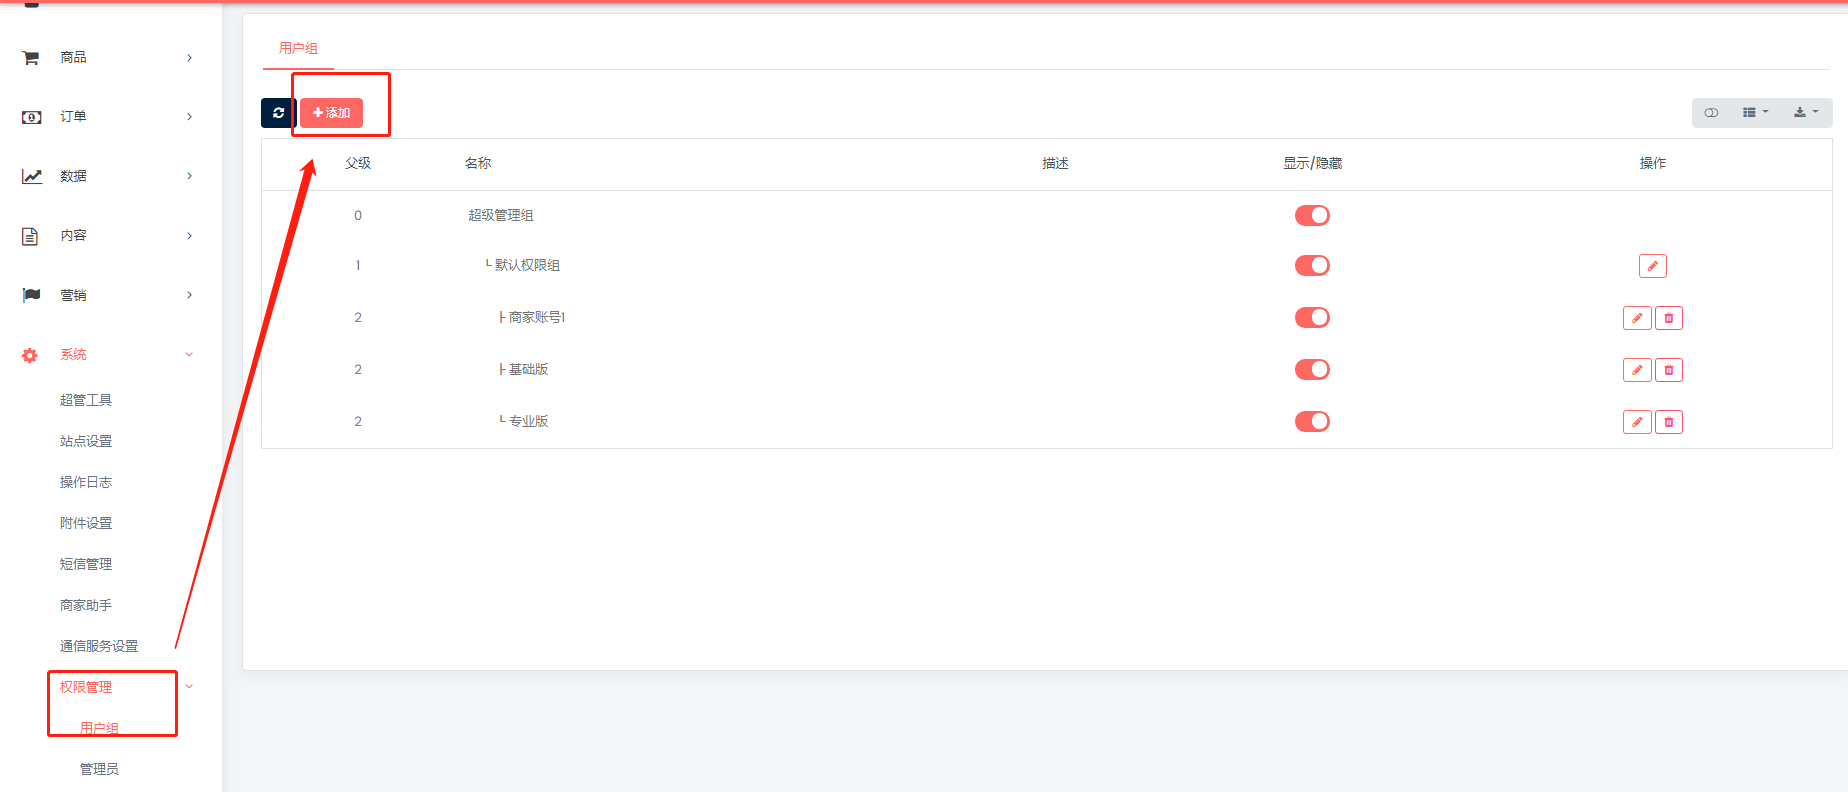
Task: Select the 用户组 sidebar item
Action: tap(99, 728)
